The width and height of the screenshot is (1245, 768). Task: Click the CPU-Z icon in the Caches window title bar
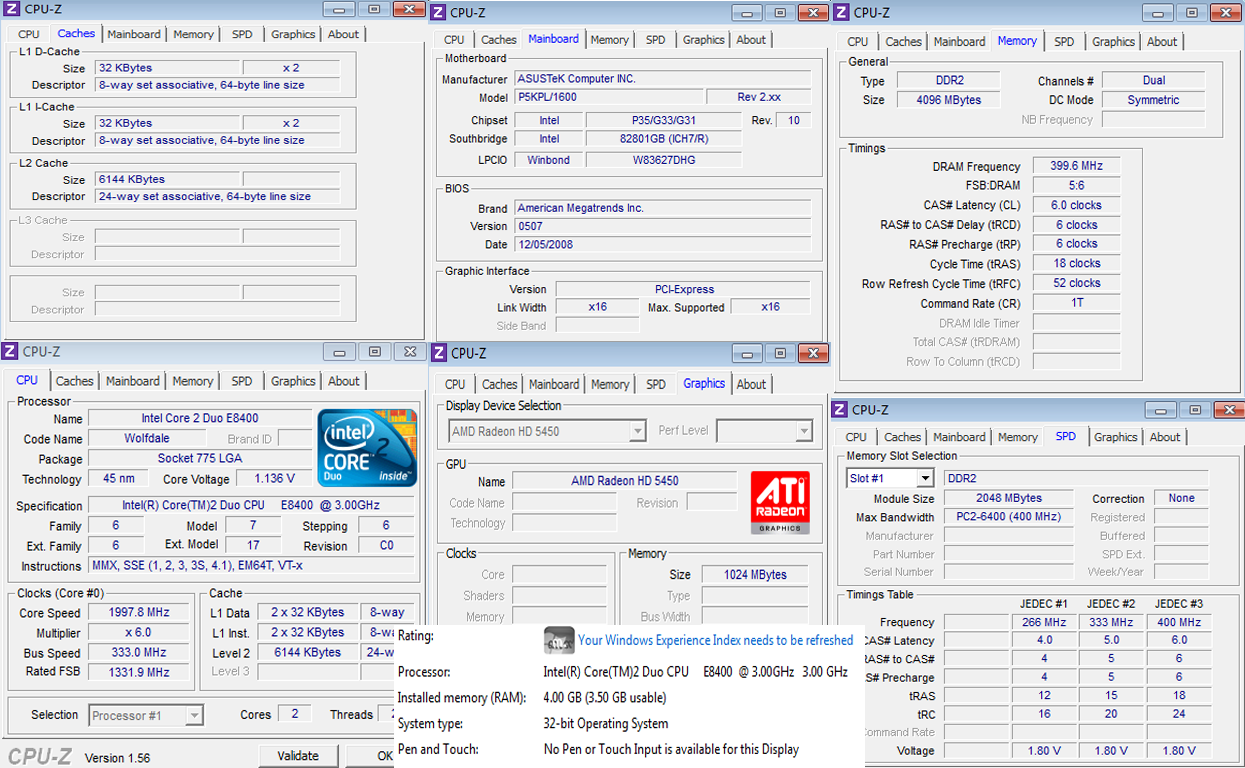tap(11, 9)
